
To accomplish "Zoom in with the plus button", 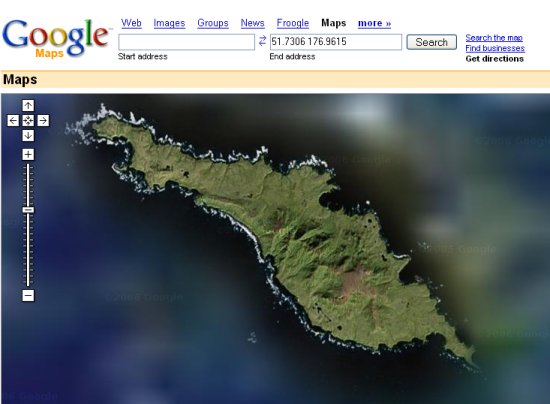I will [x=28, y=154].
